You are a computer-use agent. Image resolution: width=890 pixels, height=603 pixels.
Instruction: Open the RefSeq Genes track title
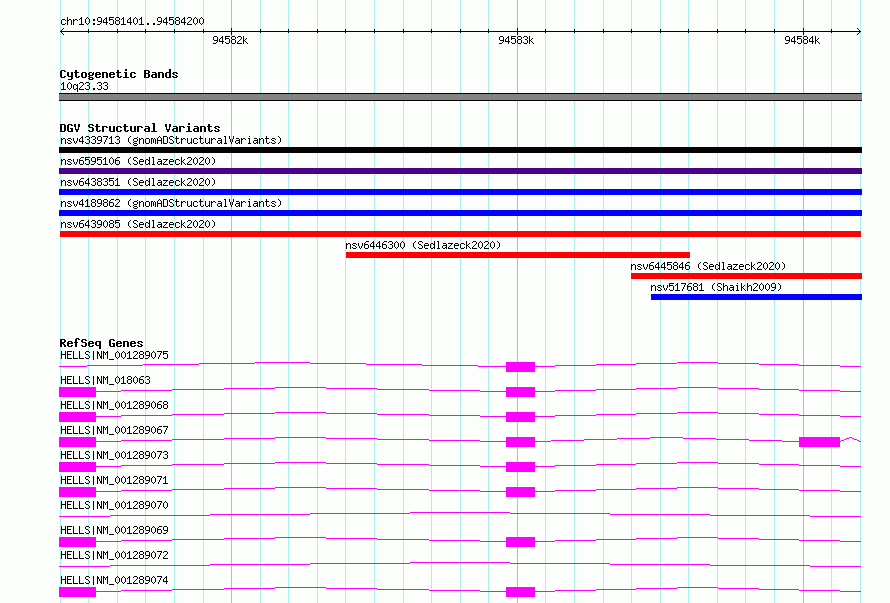tap(101, 343)
